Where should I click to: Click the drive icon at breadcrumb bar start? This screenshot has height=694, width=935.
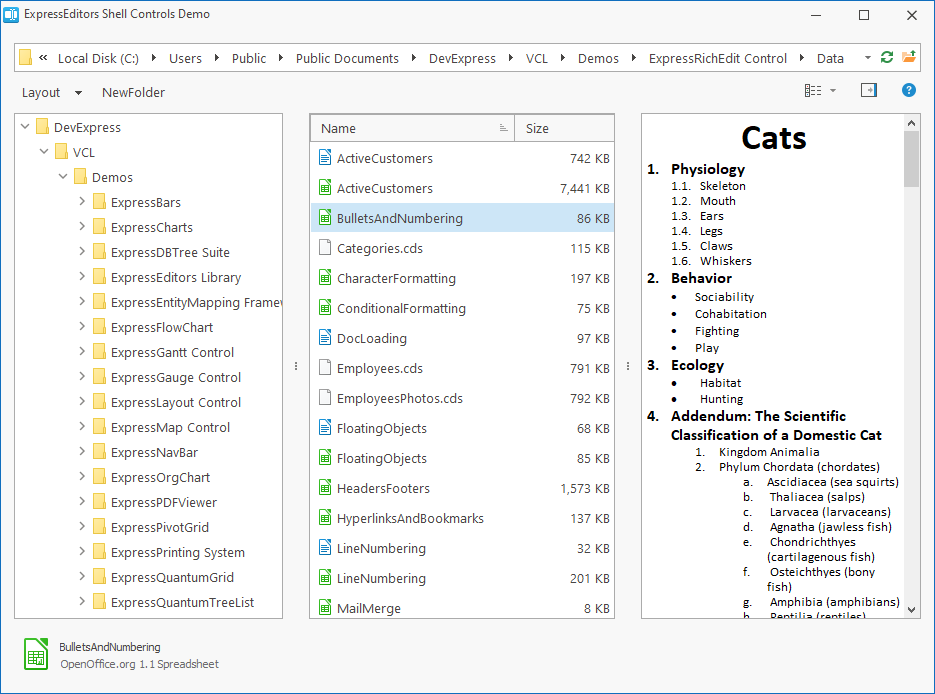click(x=25, y=58)
